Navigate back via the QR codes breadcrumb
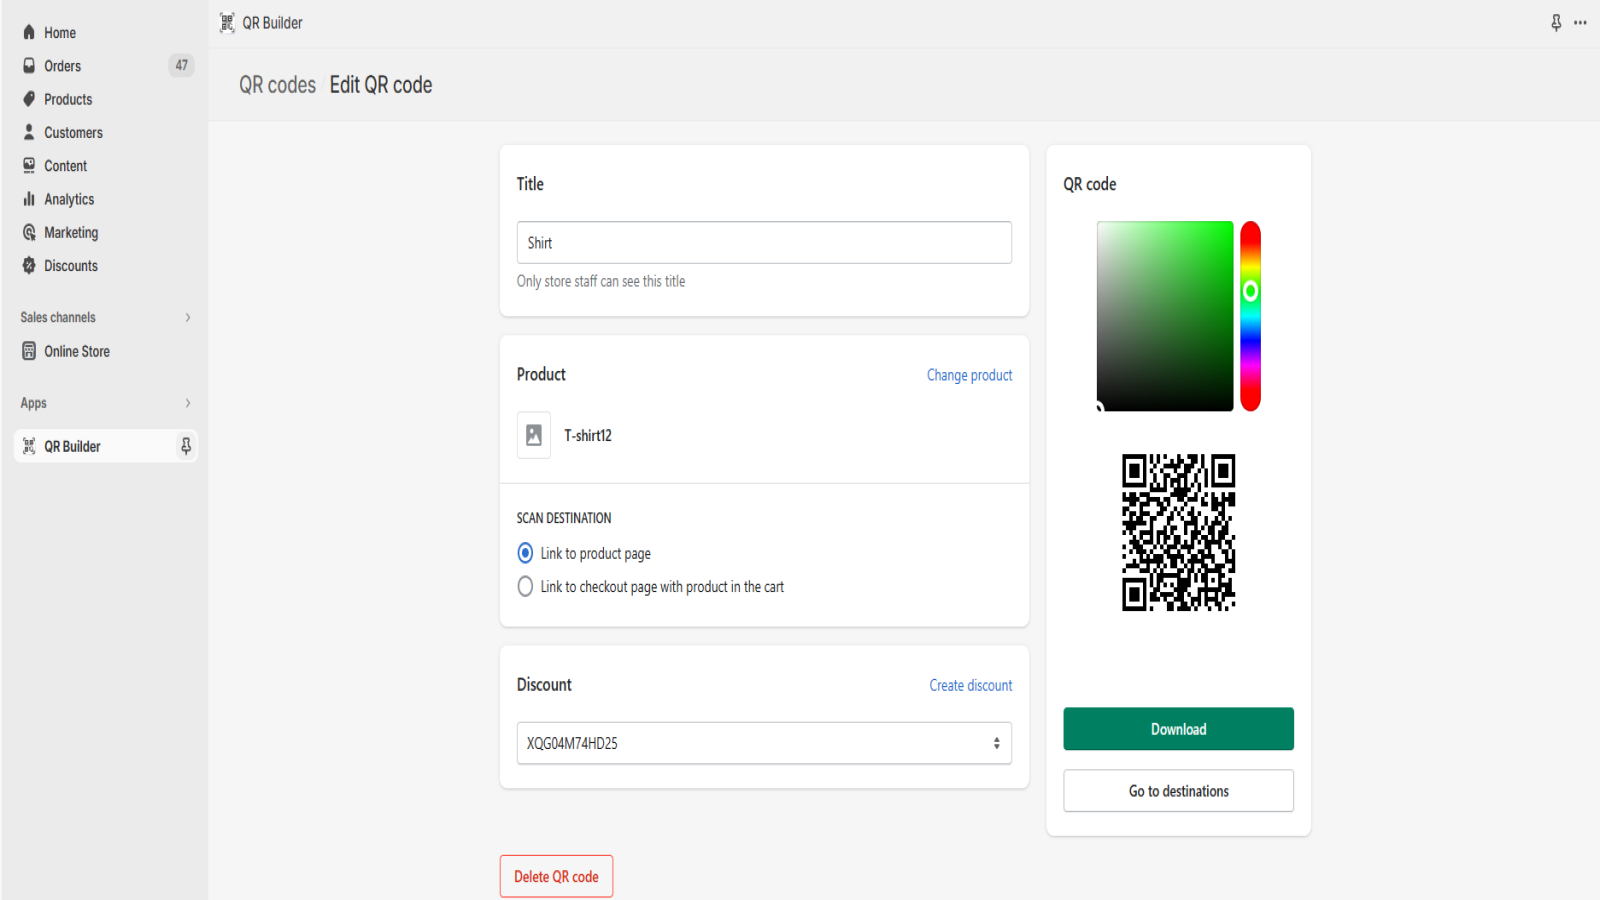Screen dimensions: 1600x900 tap(276, 85)
